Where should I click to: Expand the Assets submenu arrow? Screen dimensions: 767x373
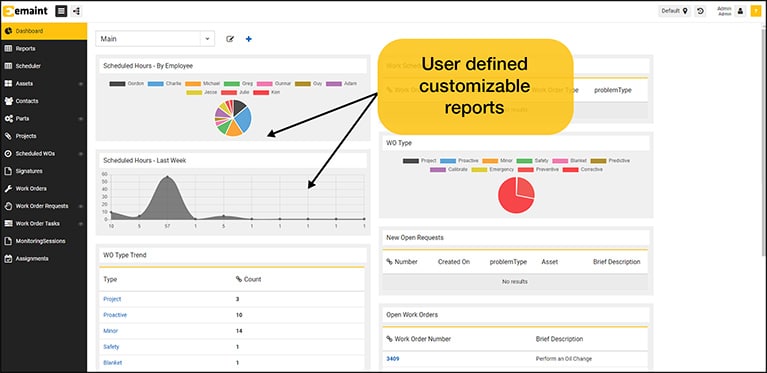(x=81, y=84)
